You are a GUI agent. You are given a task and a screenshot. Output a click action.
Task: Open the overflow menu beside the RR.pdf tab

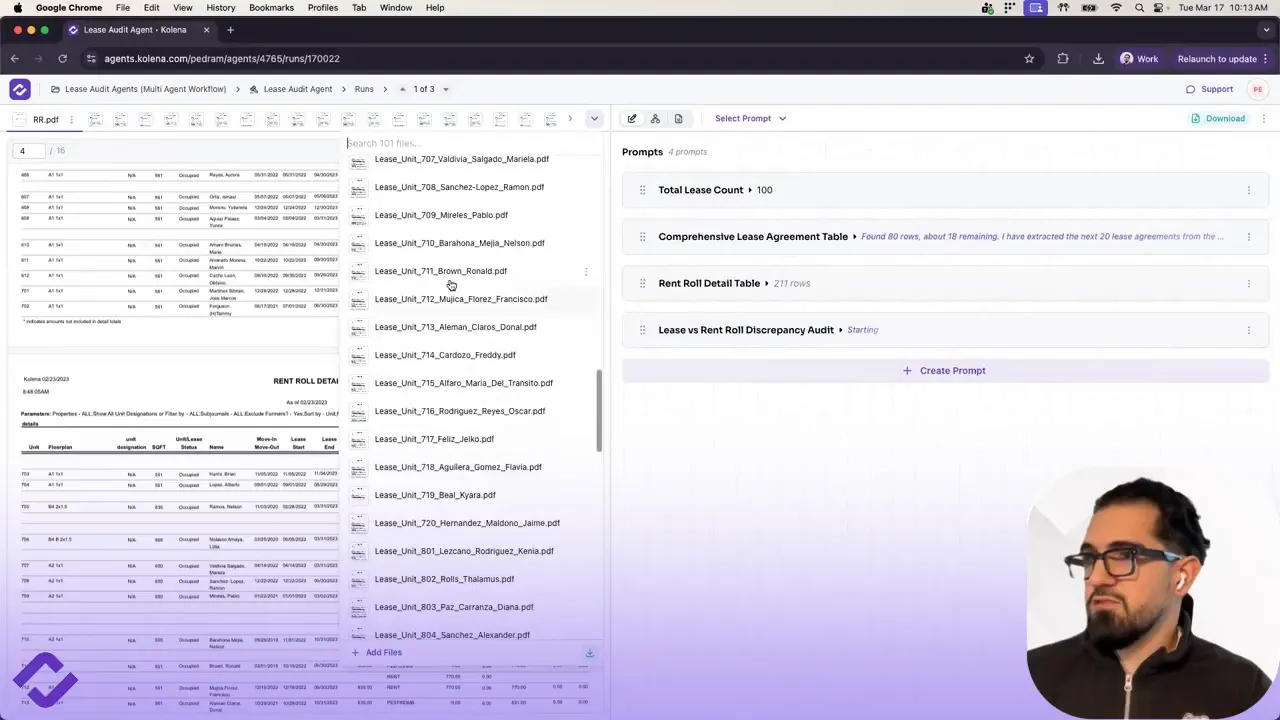(70, 119)
